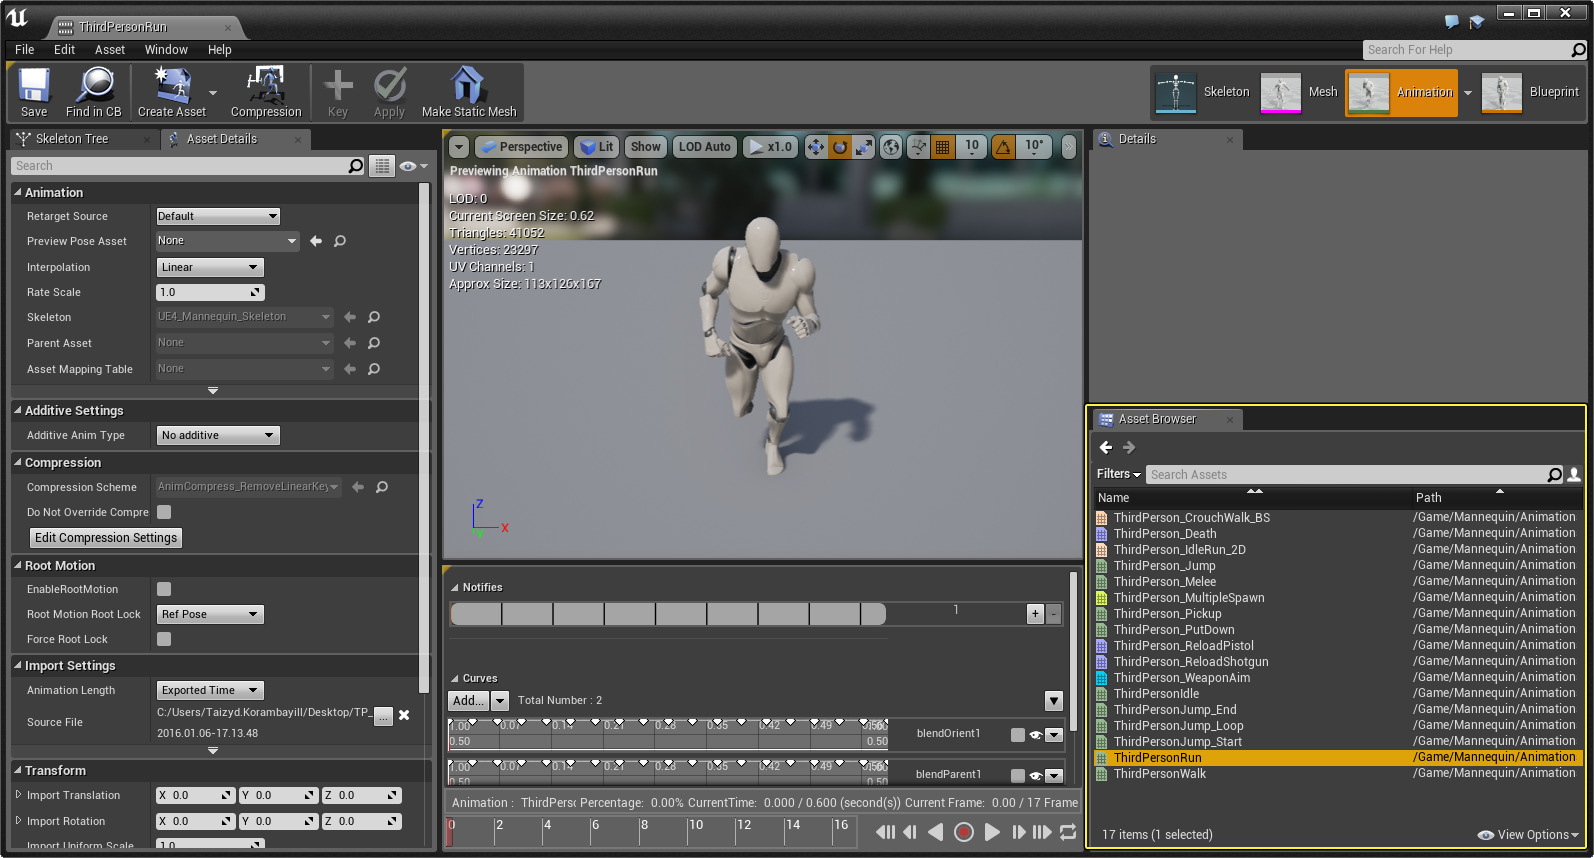The height and width of the screenshot is (858, 1594).
Task: Click the Save toolbar icon
Action: (34, 92)
